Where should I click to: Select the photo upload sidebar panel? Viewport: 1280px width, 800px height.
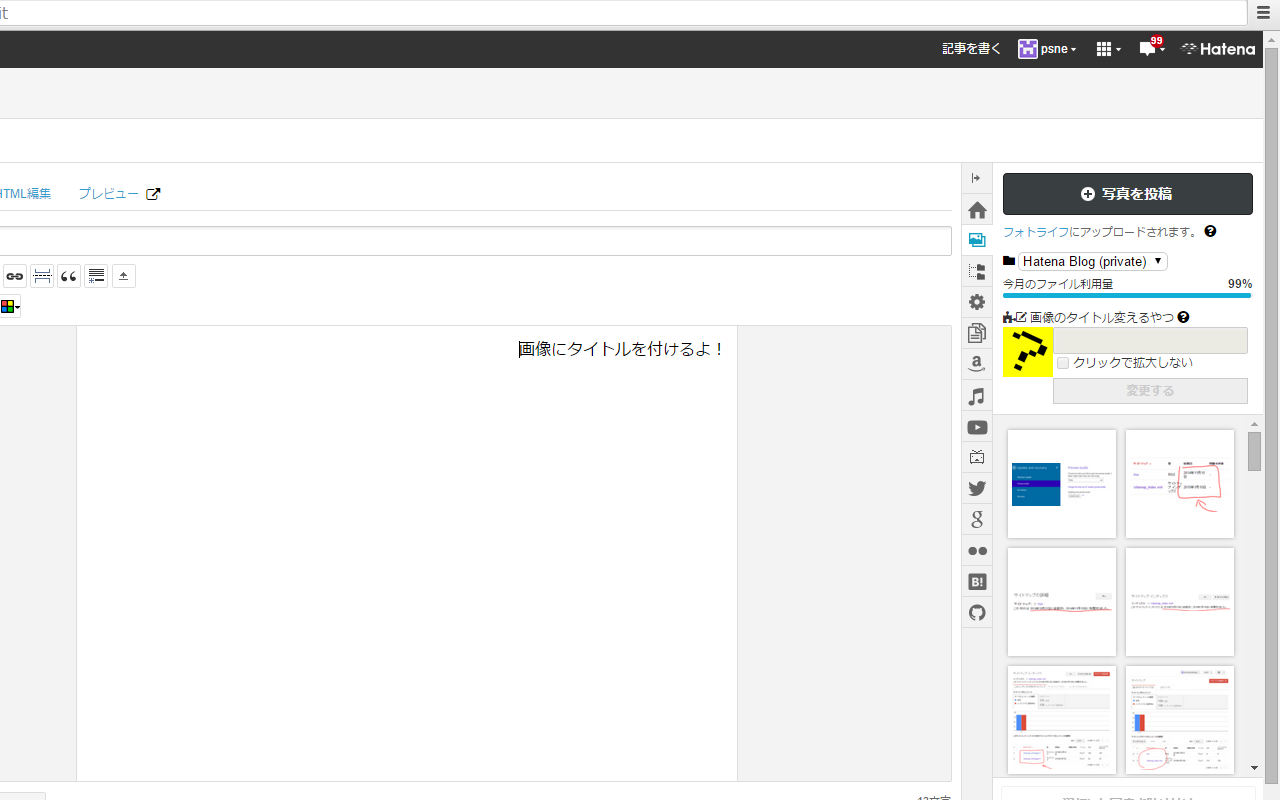coord(977,240)
